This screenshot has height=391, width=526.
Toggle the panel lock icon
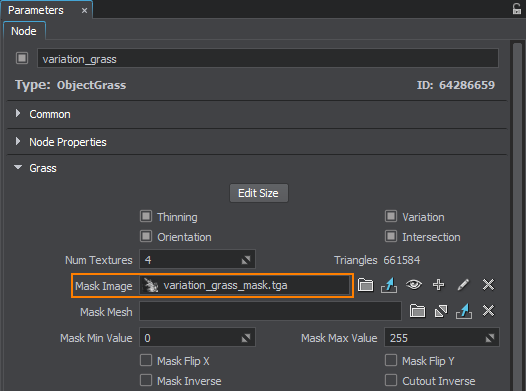point(517,9)
